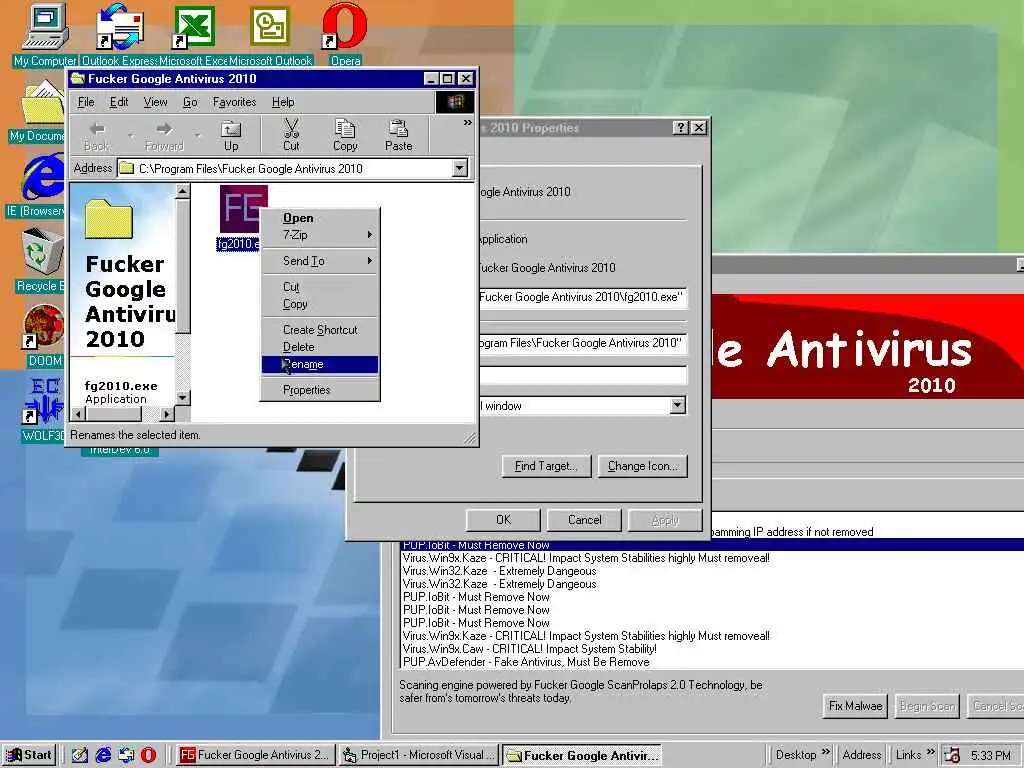Click the Windows flag throbber icon
This screenshot has height=768, width=1024.
tap(455, 102)
